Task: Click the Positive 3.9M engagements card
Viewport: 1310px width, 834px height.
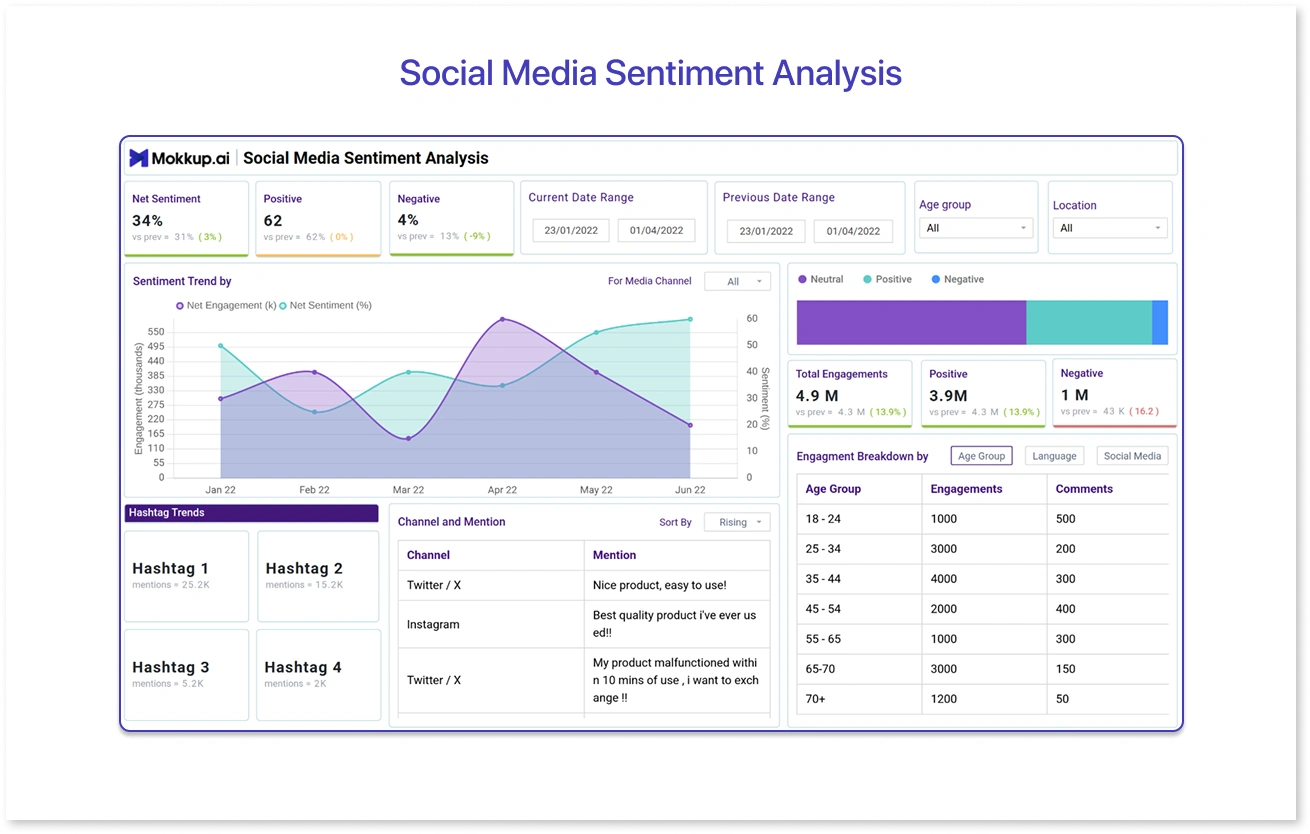Action: click(983, 393)
